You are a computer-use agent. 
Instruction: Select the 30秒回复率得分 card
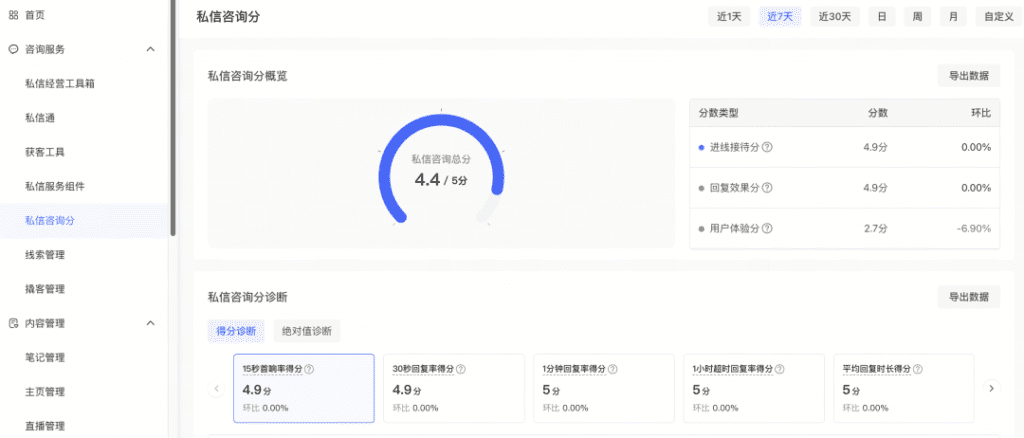point(454,388)
